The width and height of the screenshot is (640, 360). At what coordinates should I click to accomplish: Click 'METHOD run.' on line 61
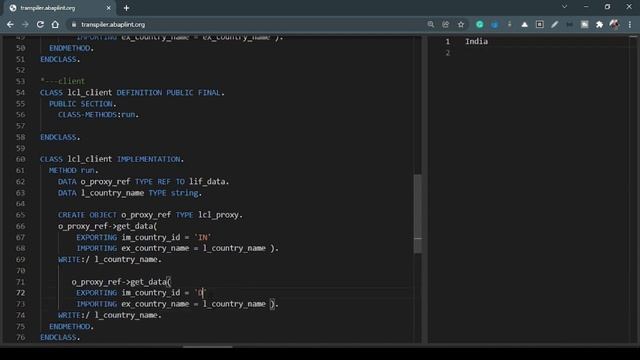[x=73, y=170]
